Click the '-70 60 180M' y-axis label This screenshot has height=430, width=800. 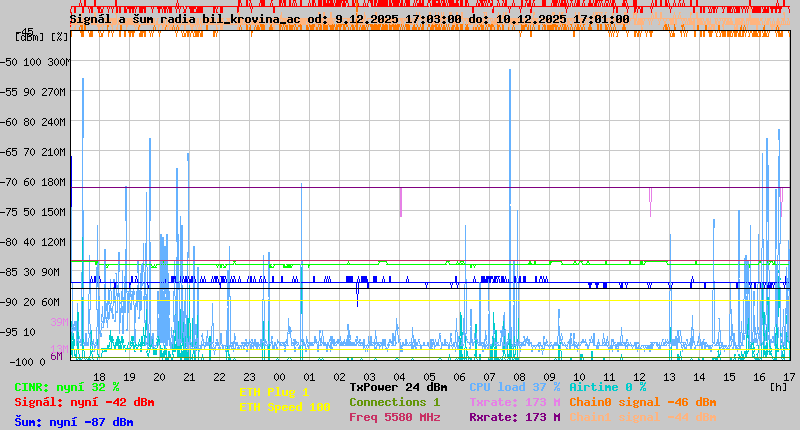(x=34, y=182)
